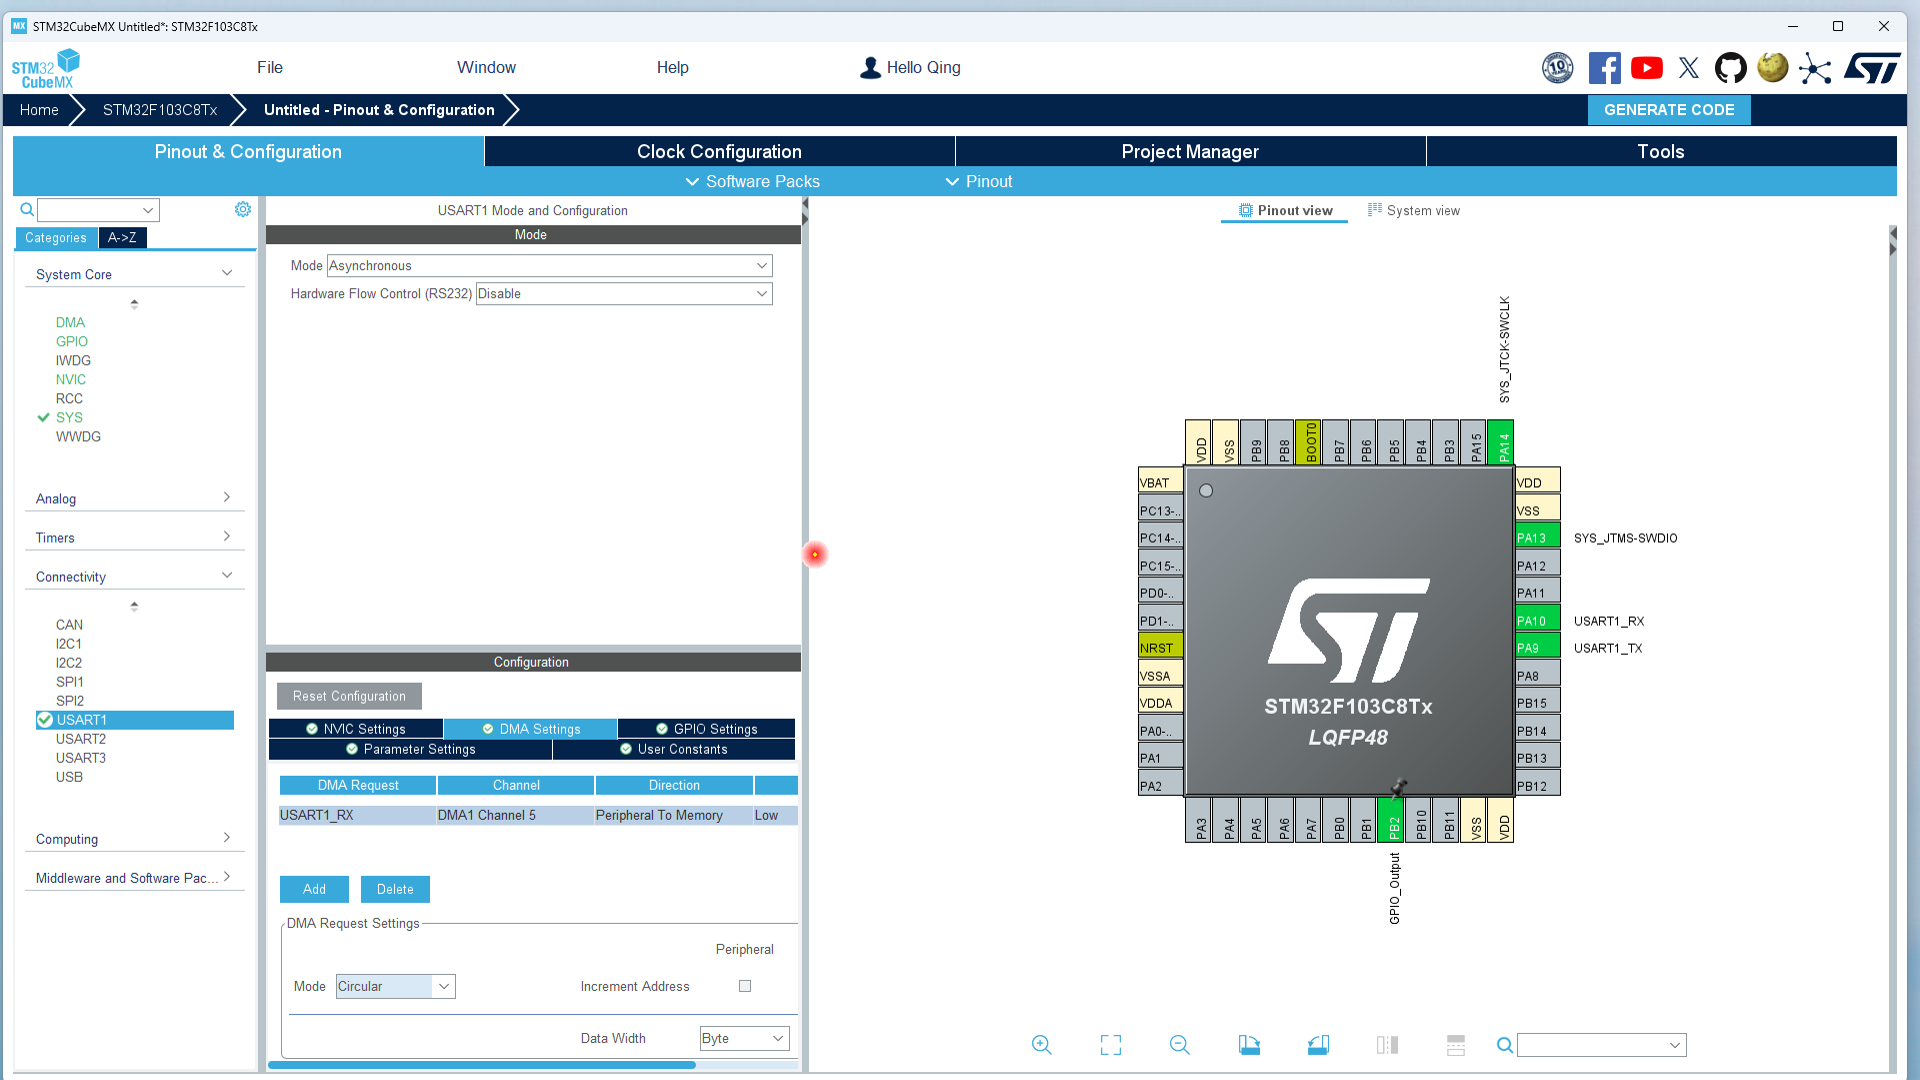Open the DMA Mode Circular dropdown
The width and height of the screenshot is (1920, 1080).
pos(444,986)
